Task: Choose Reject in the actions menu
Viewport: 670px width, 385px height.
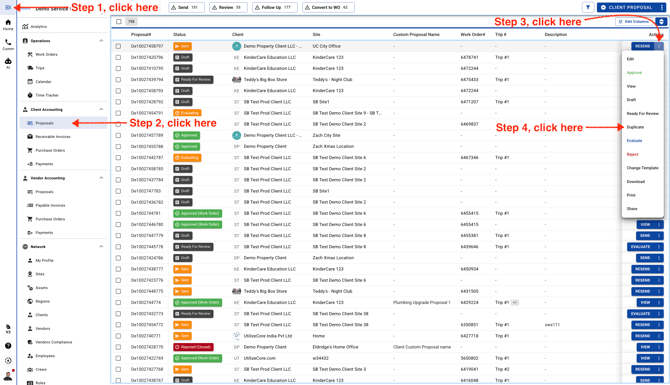Action: pyautogui.click(x=632, y=154)
